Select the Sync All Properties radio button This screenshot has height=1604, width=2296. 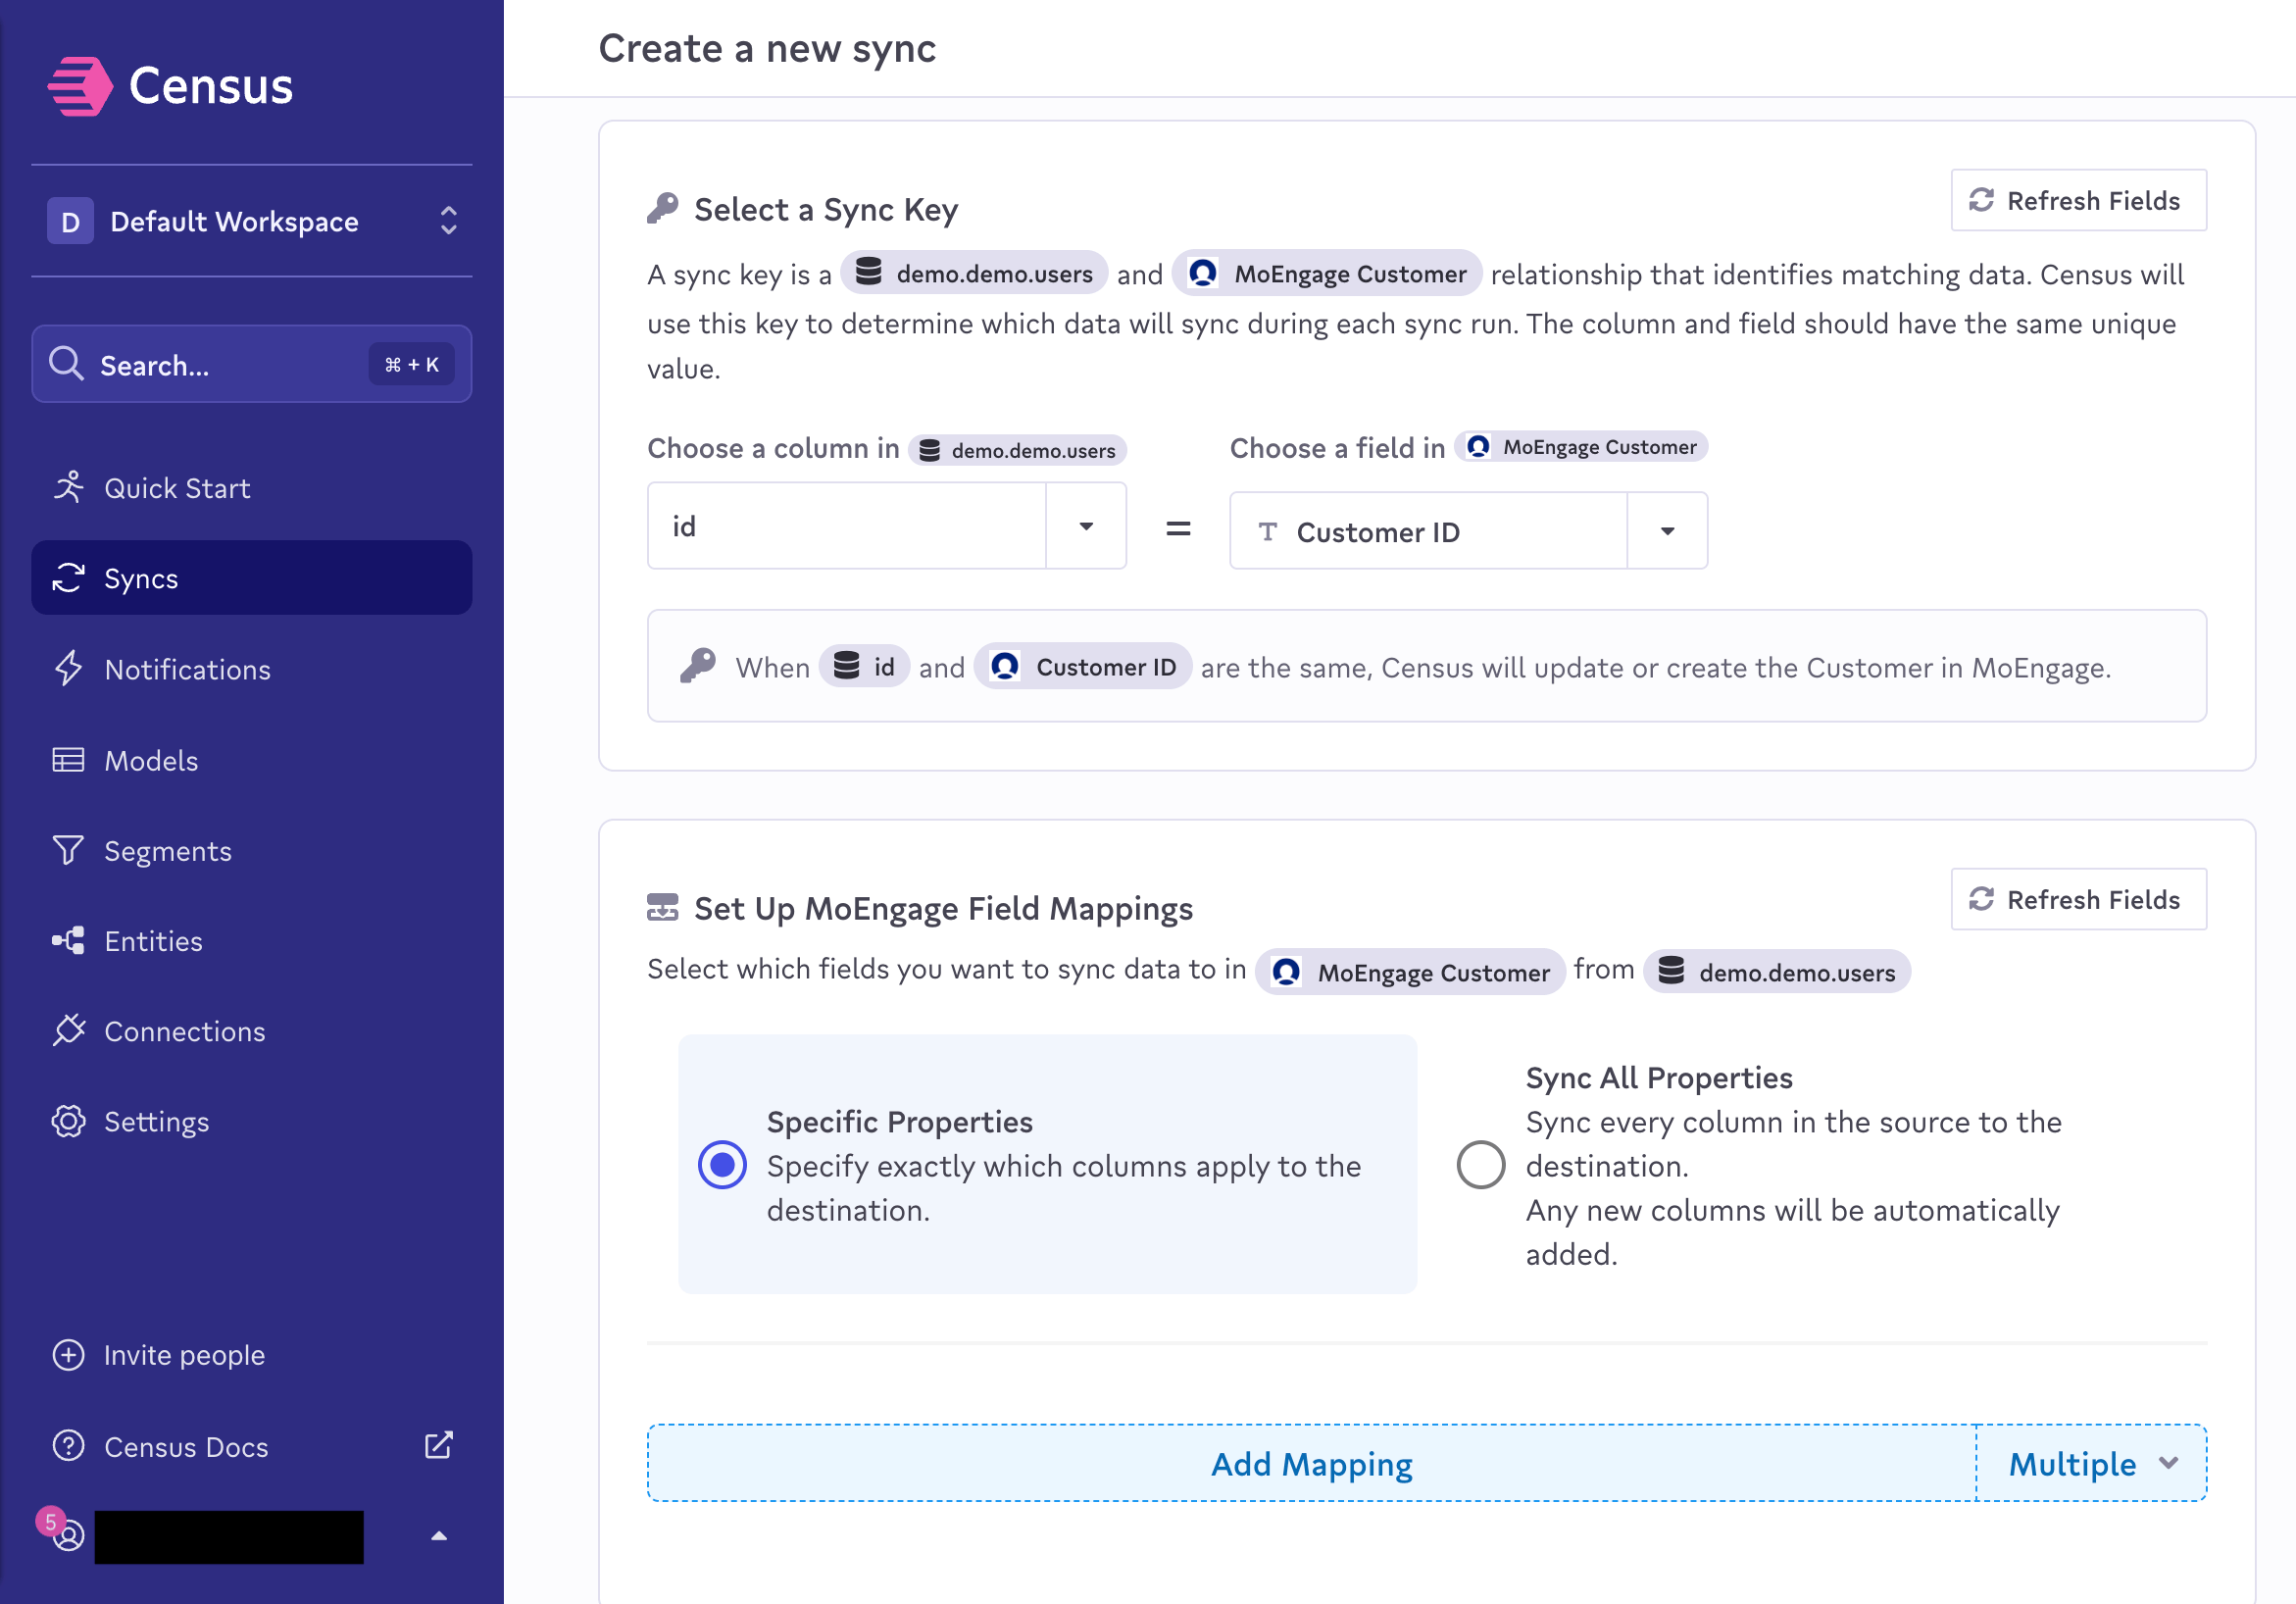click(x=1480, y=1164)
